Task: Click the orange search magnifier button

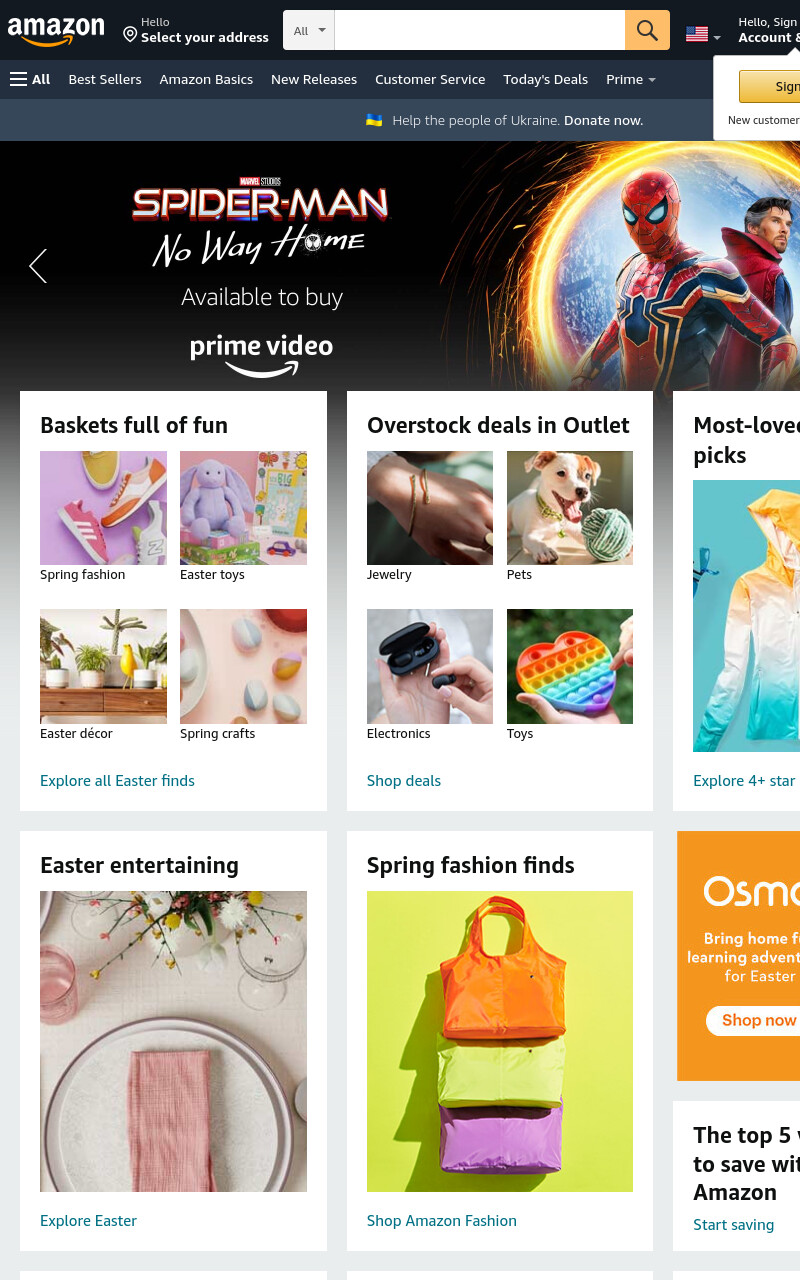Action: point(647,30)
